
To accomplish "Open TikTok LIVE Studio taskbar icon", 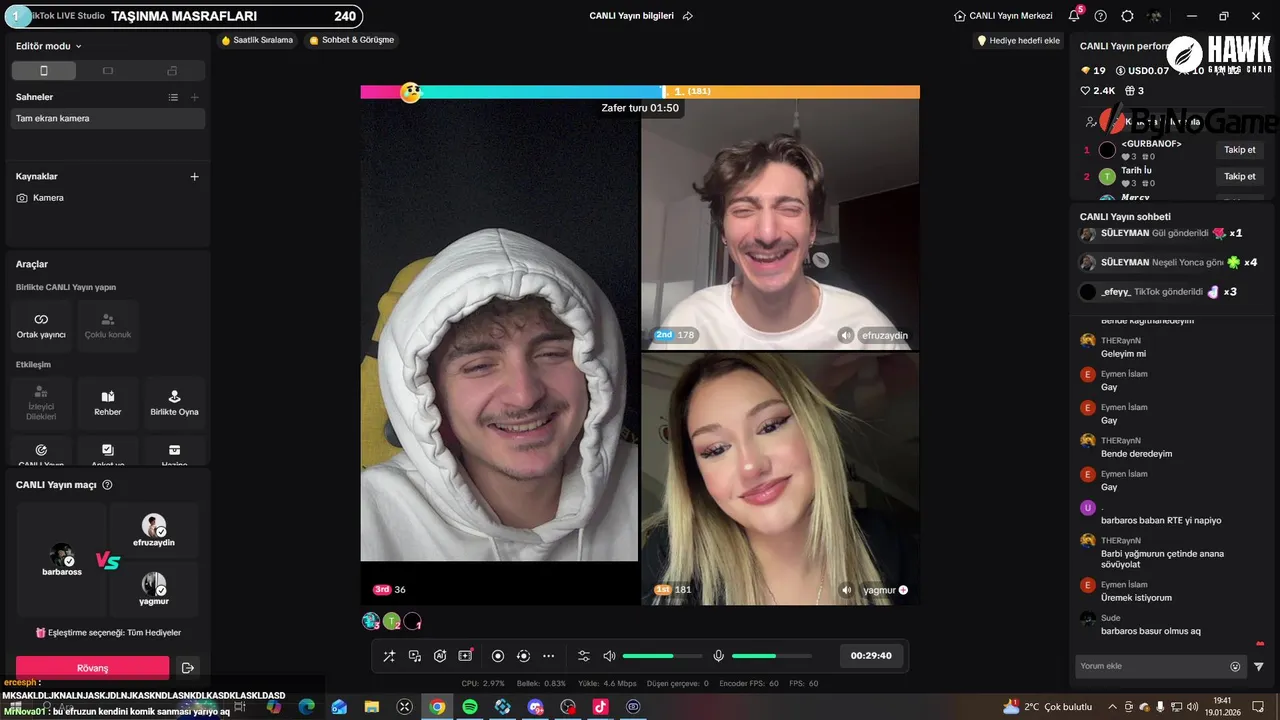I will pos(600,706).
